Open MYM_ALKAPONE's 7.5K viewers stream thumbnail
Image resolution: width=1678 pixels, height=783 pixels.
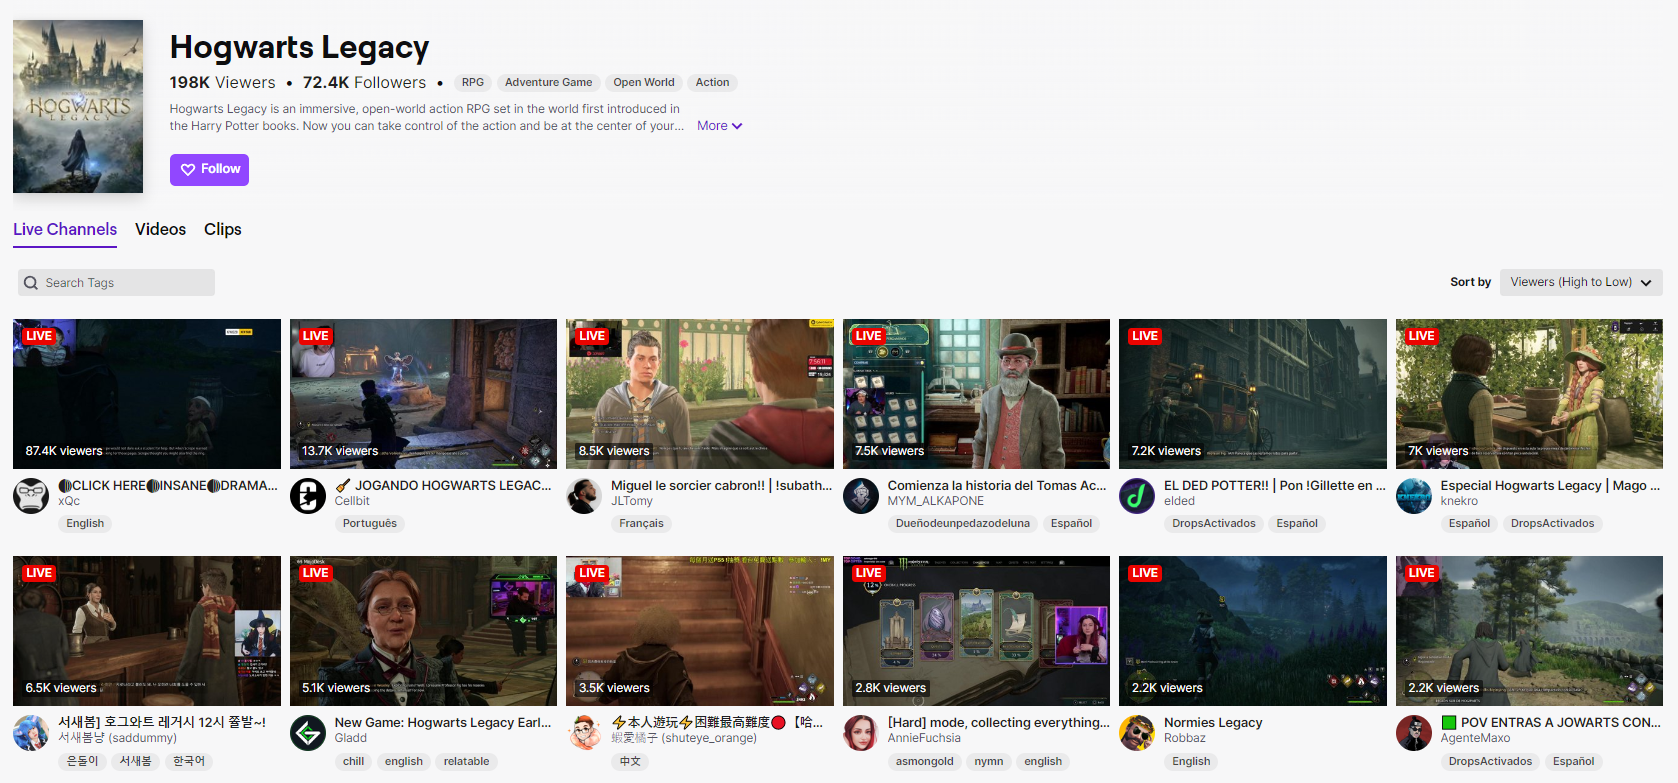click(x=976, y=394)
